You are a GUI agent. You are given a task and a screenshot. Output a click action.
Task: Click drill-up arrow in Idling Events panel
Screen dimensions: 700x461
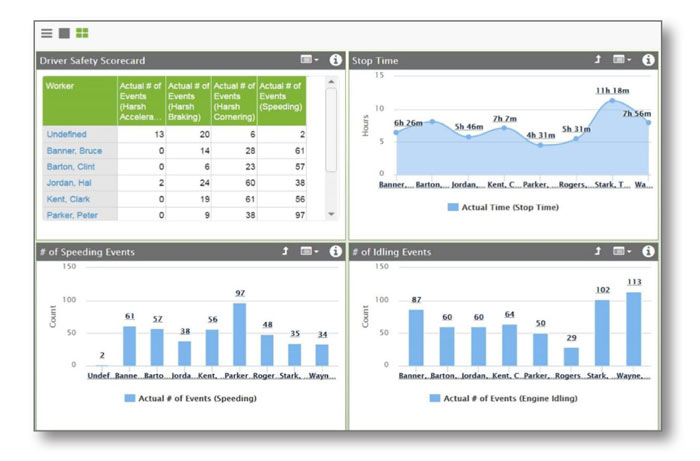598,252
